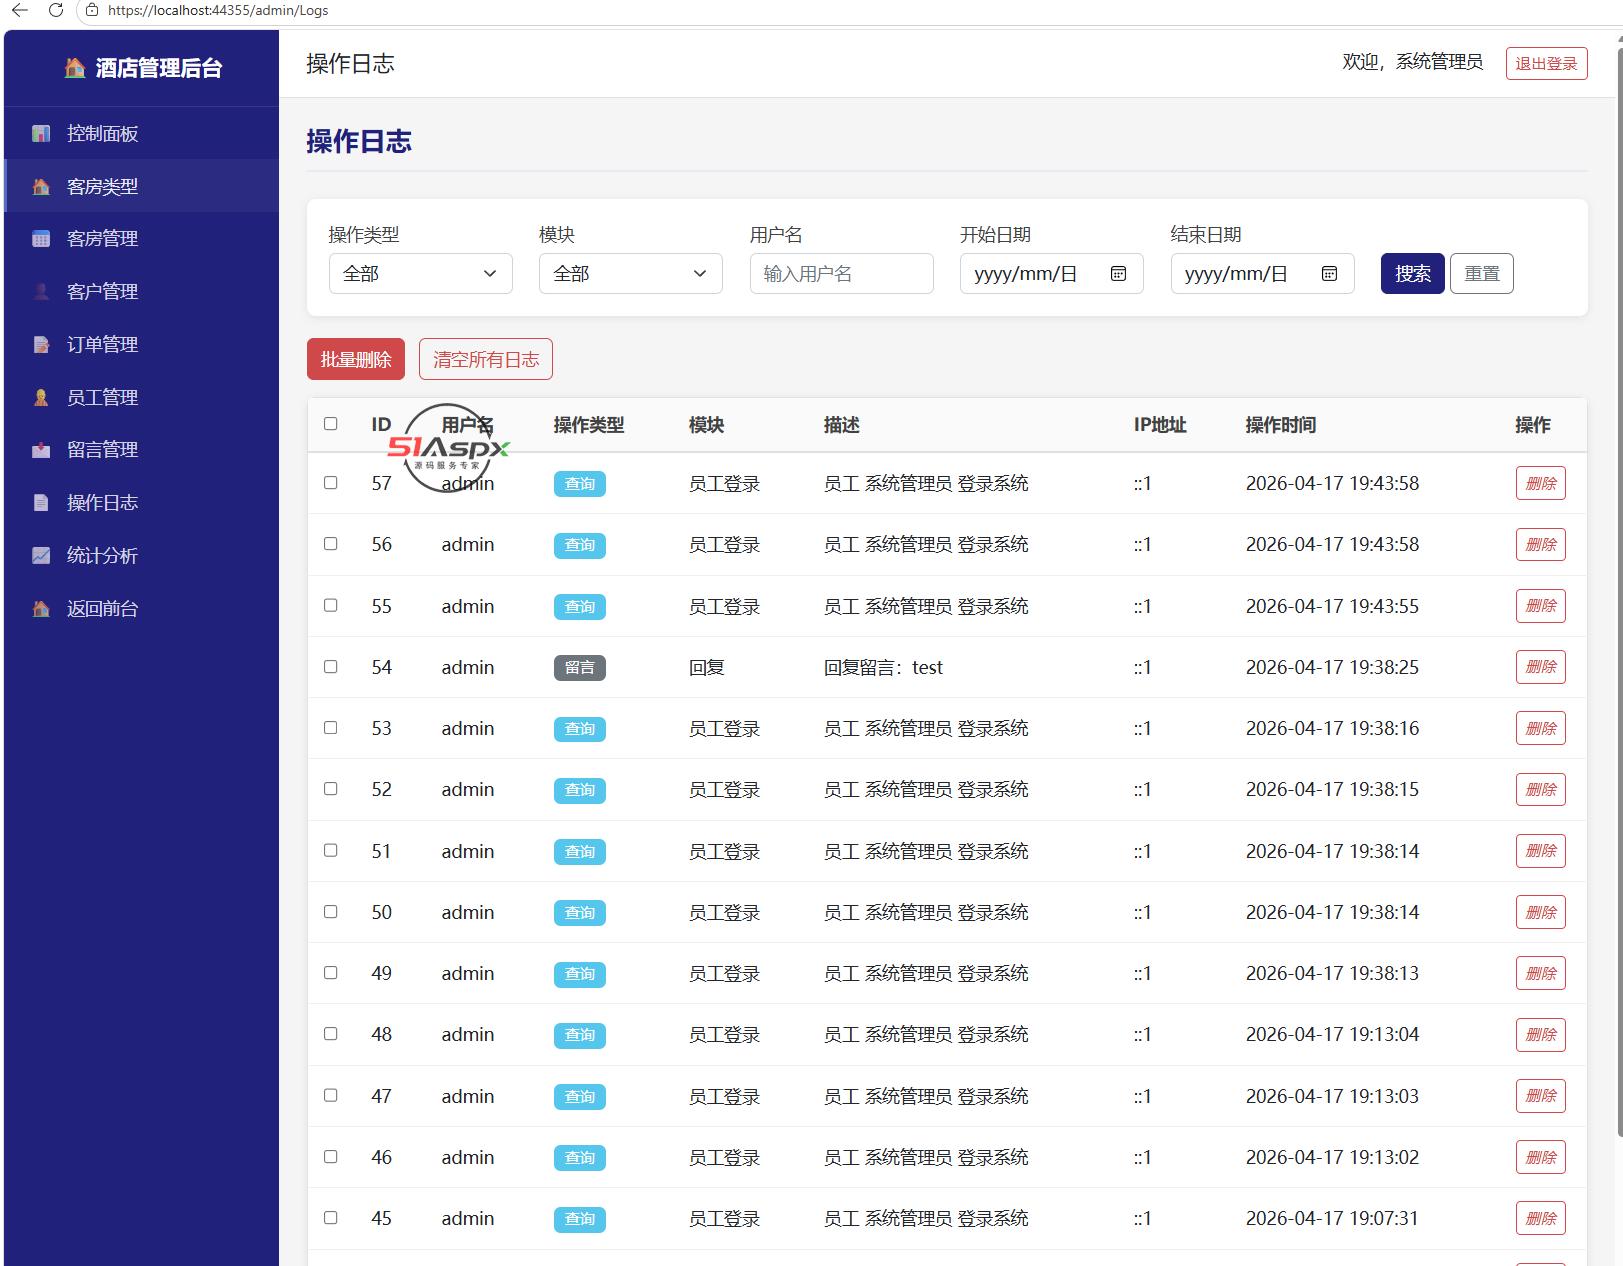Click the site security lock icon in address bar
This screenshot has width=1623, height=1266.
coord(92,10)
